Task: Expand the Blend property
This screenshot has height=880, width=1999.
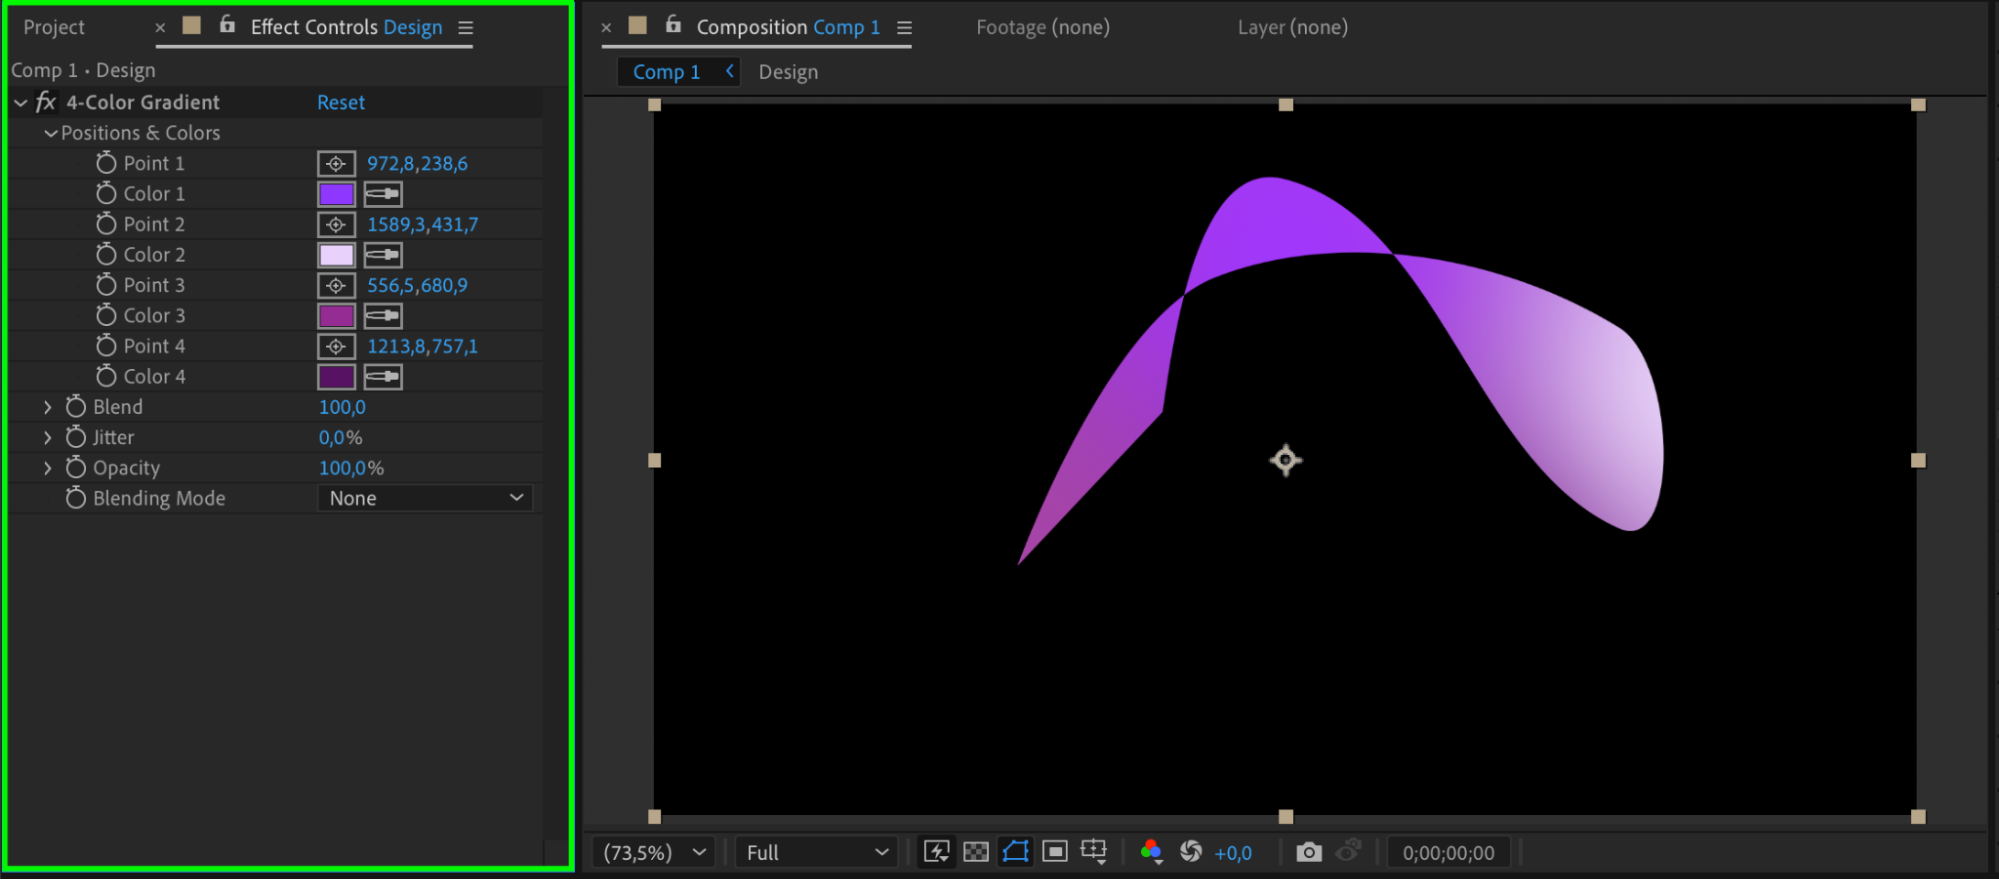Action: point(47,407)
